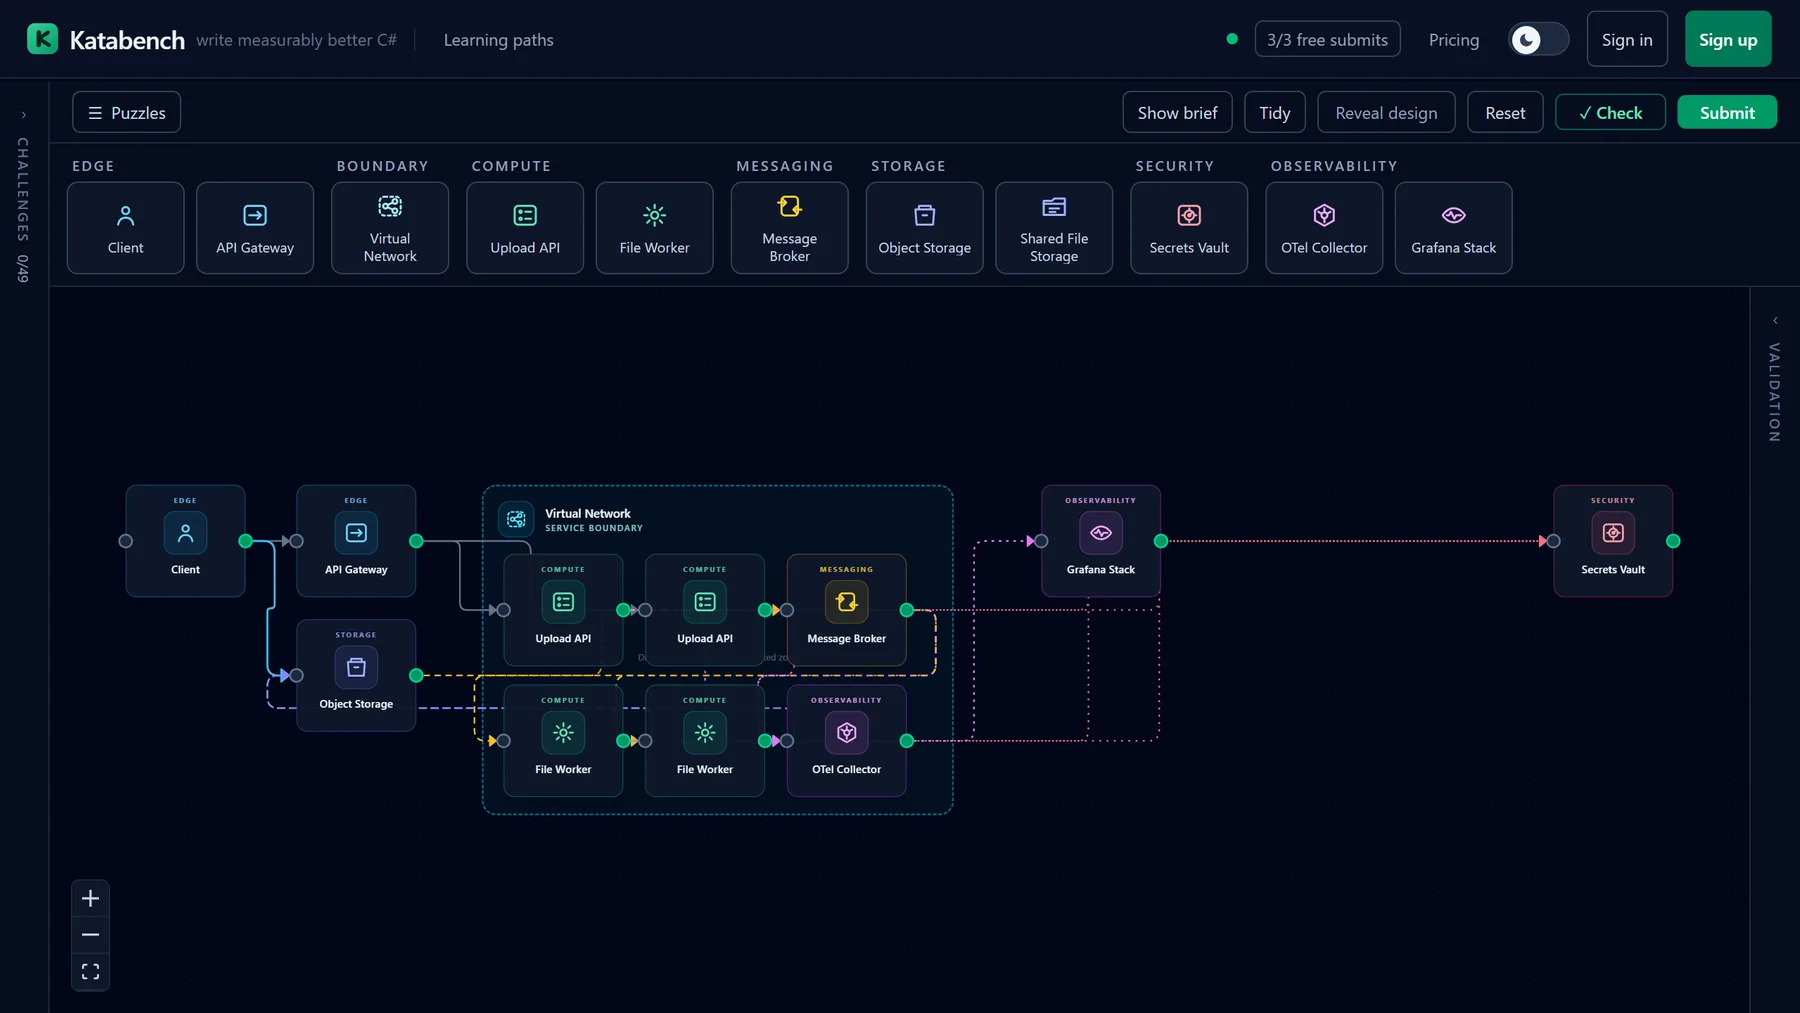Viewport: 1800px width, 1013px height.
Task: Tidy the diagram layout
Action: (x=1274, y=113)
